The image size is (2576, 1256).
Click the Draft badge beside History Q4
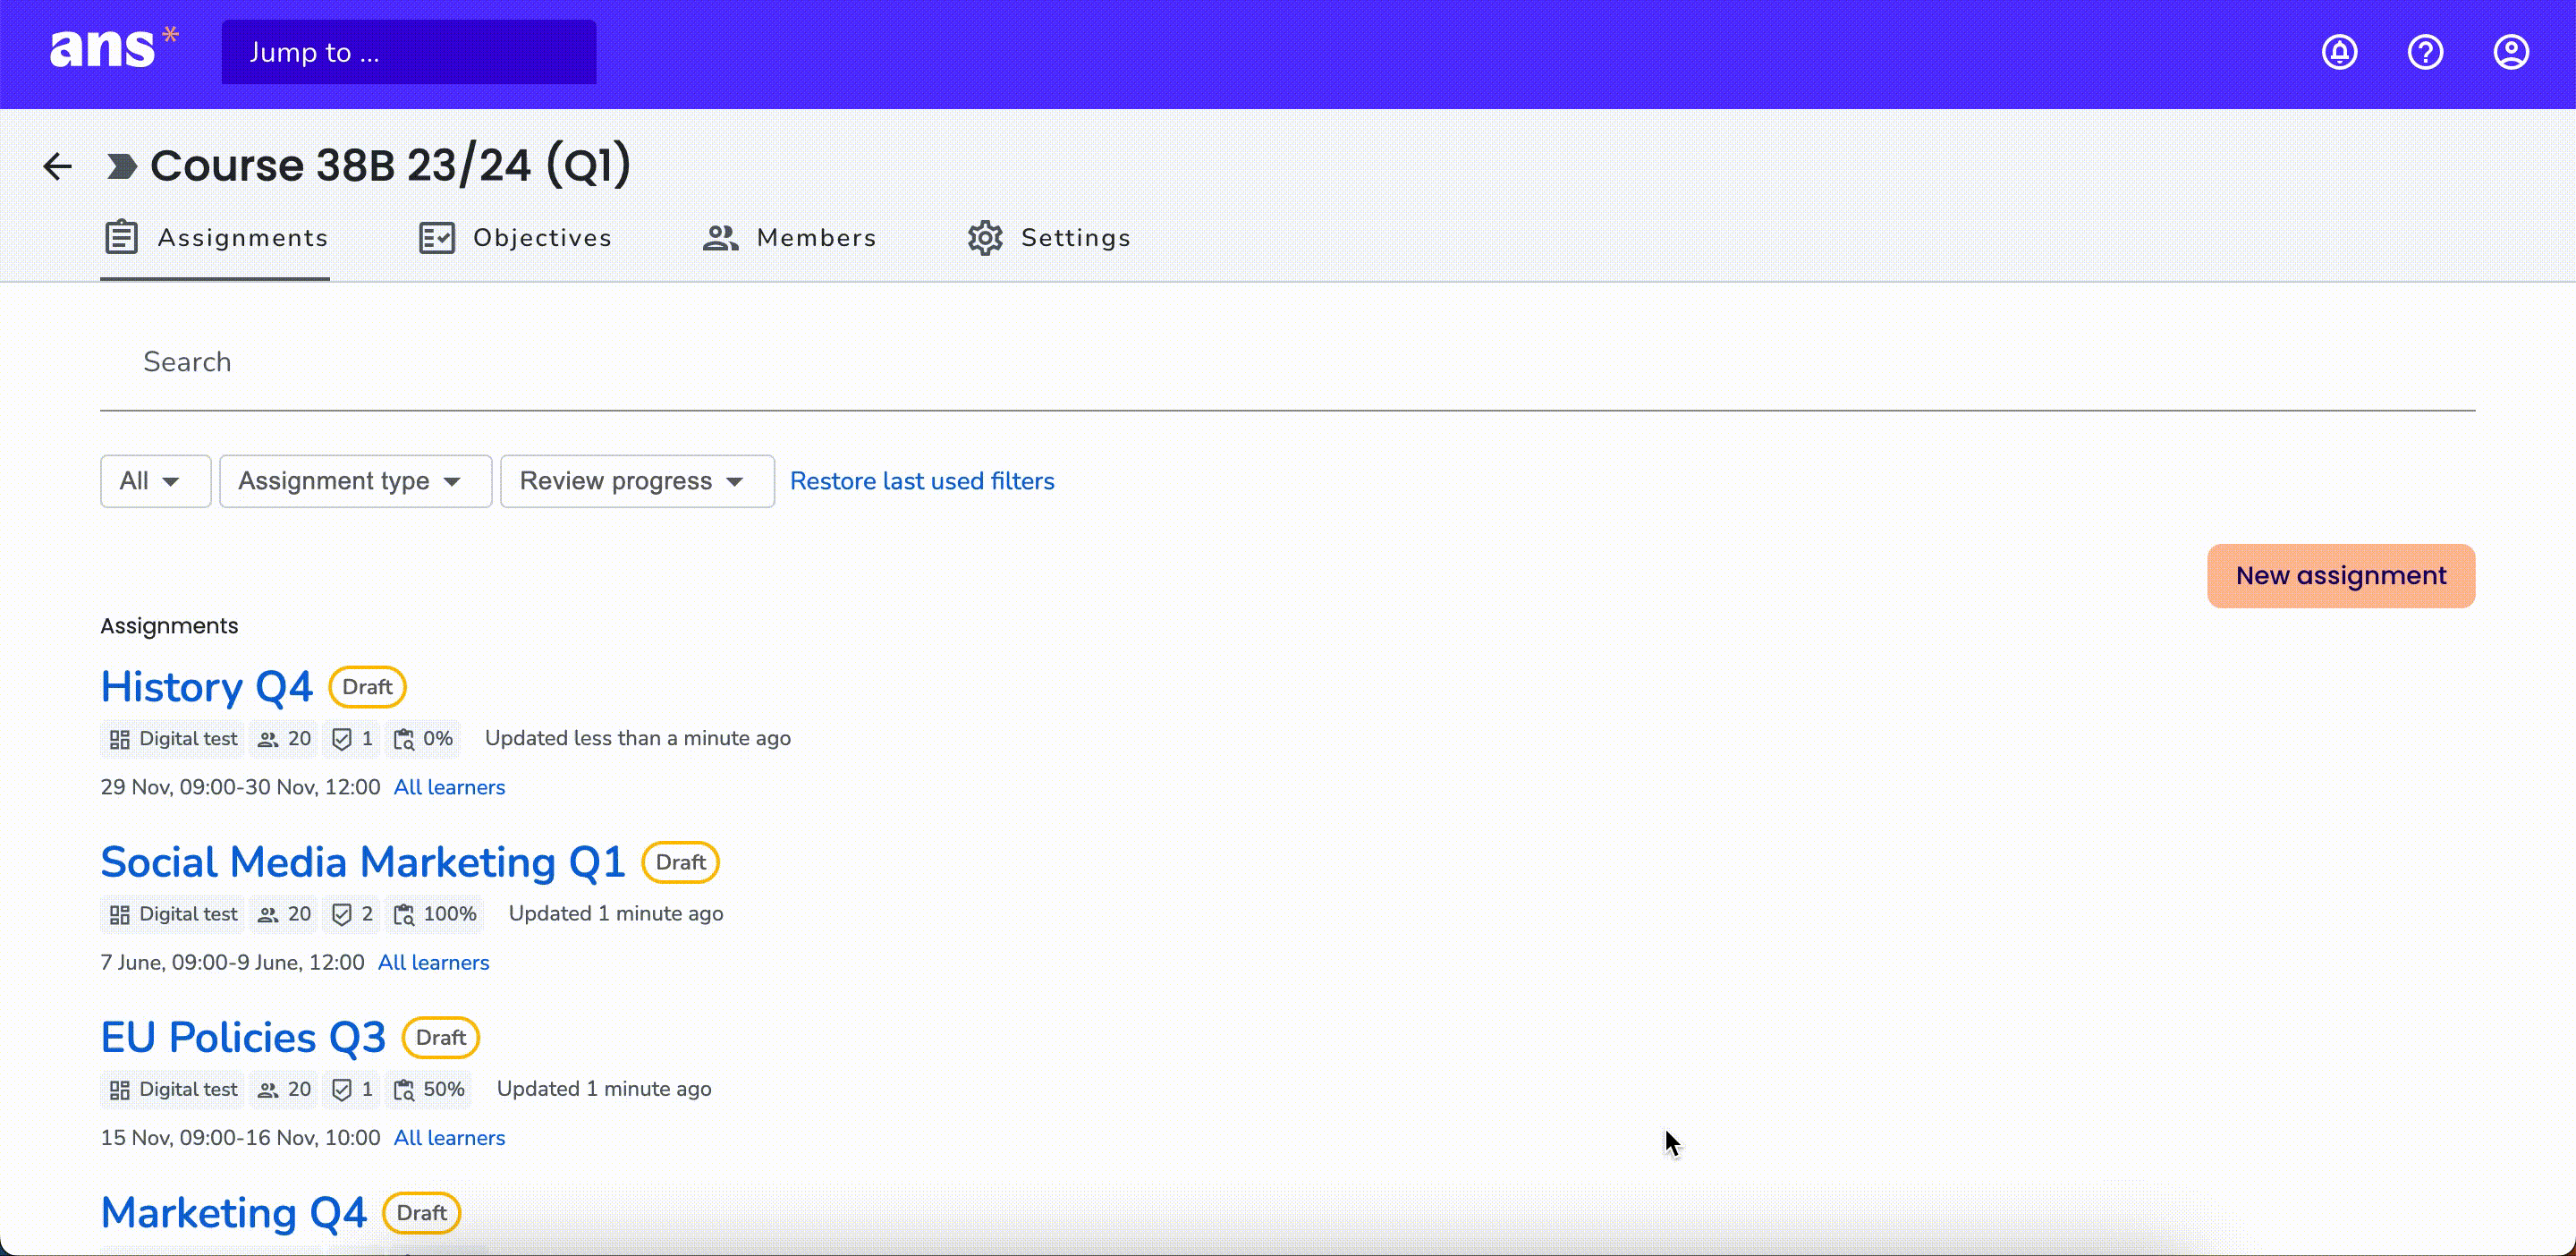[367, 687]
